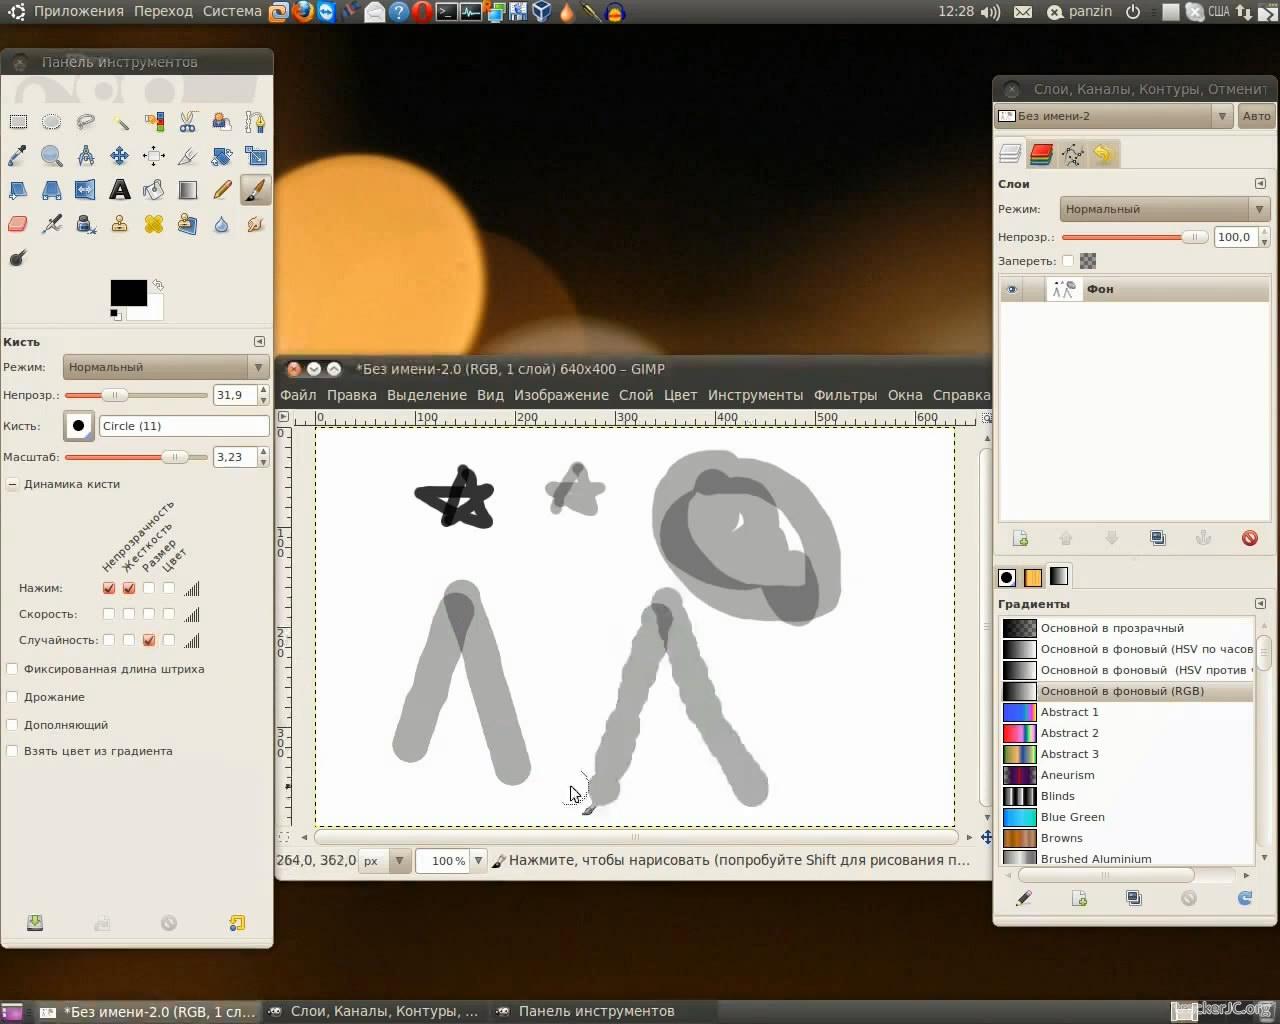Viewport: 1280px width, 1024px height.
Task: Open the Фильтры menu
Action: tap(845, 395)
